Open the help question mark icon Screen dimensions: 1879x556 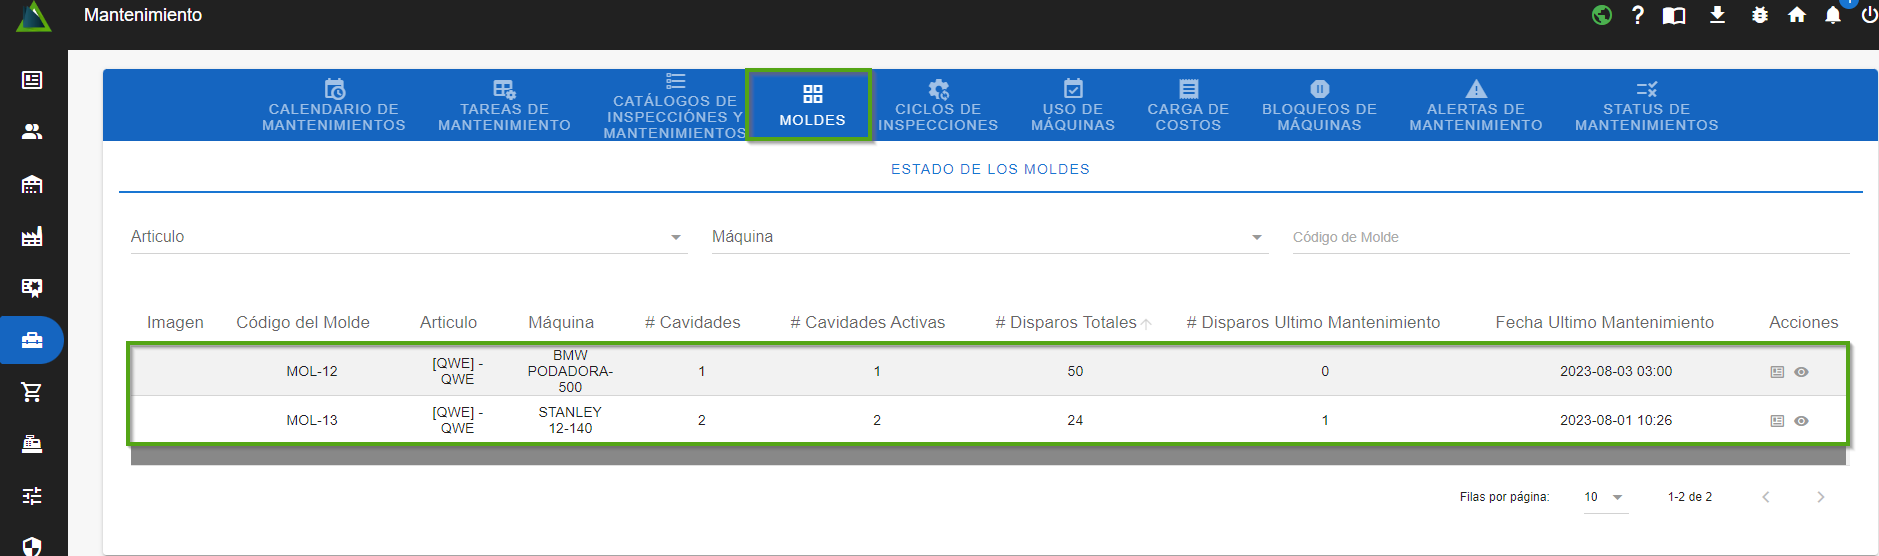1637,15
